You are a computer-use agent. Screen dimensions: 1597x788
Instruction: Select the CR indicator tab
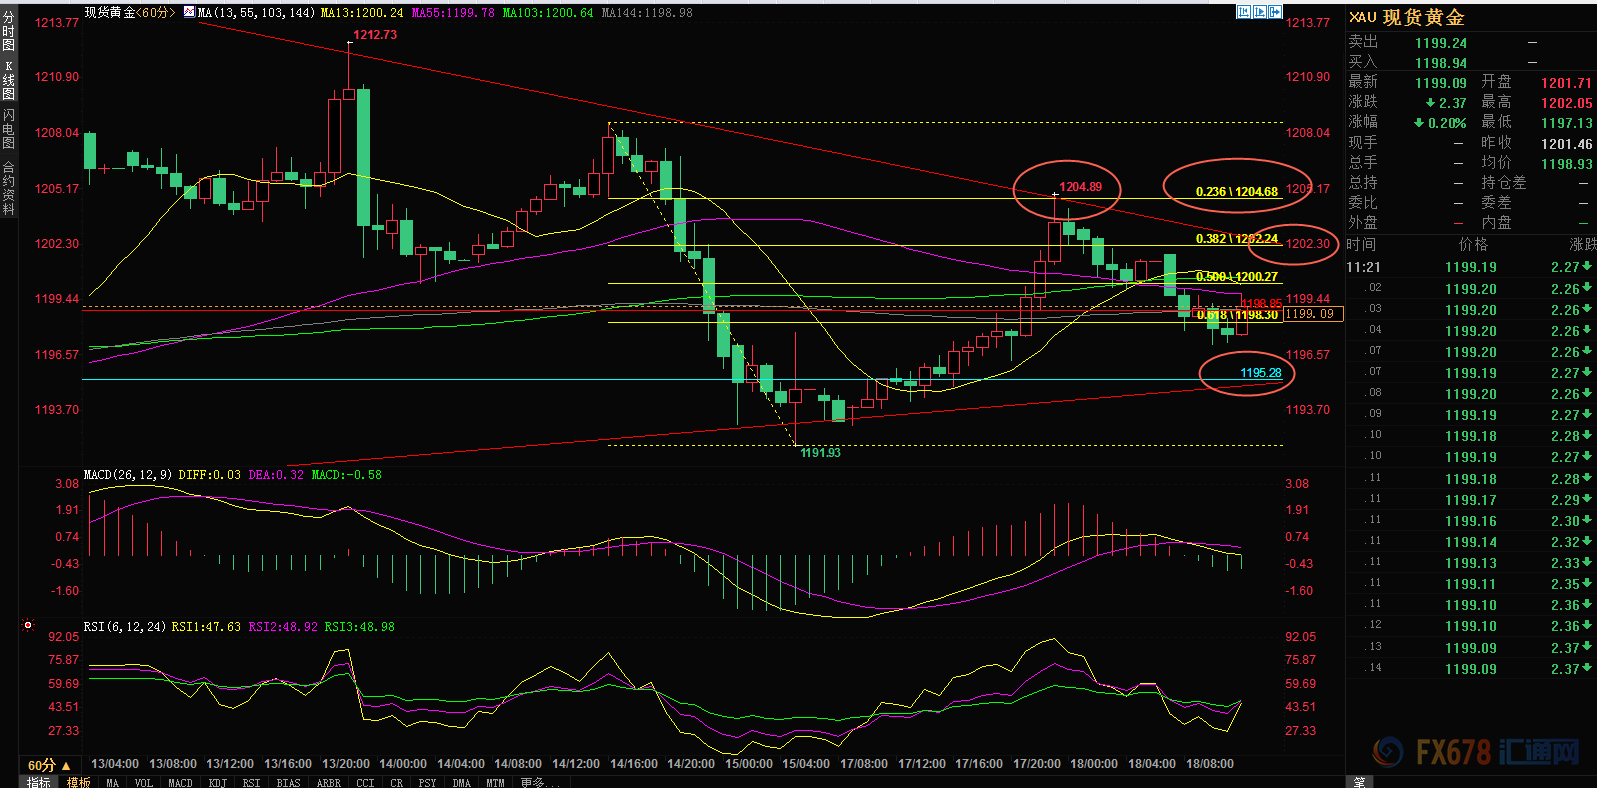coord(396,782)
